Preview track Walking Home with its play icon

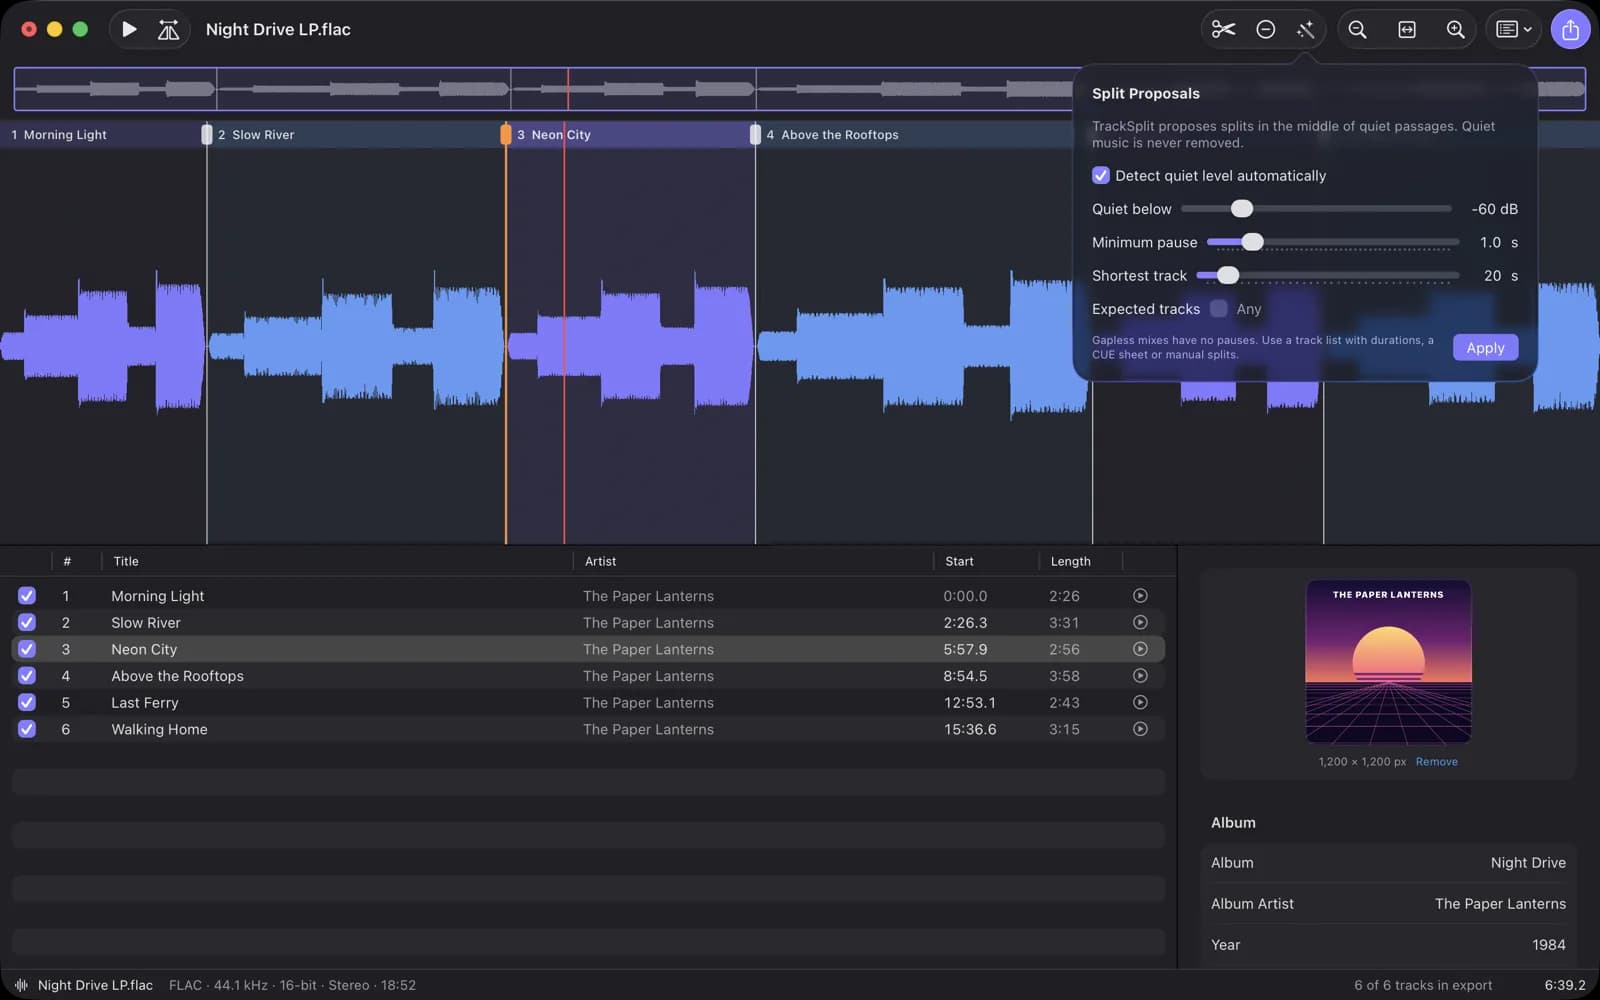(1140, 729)
